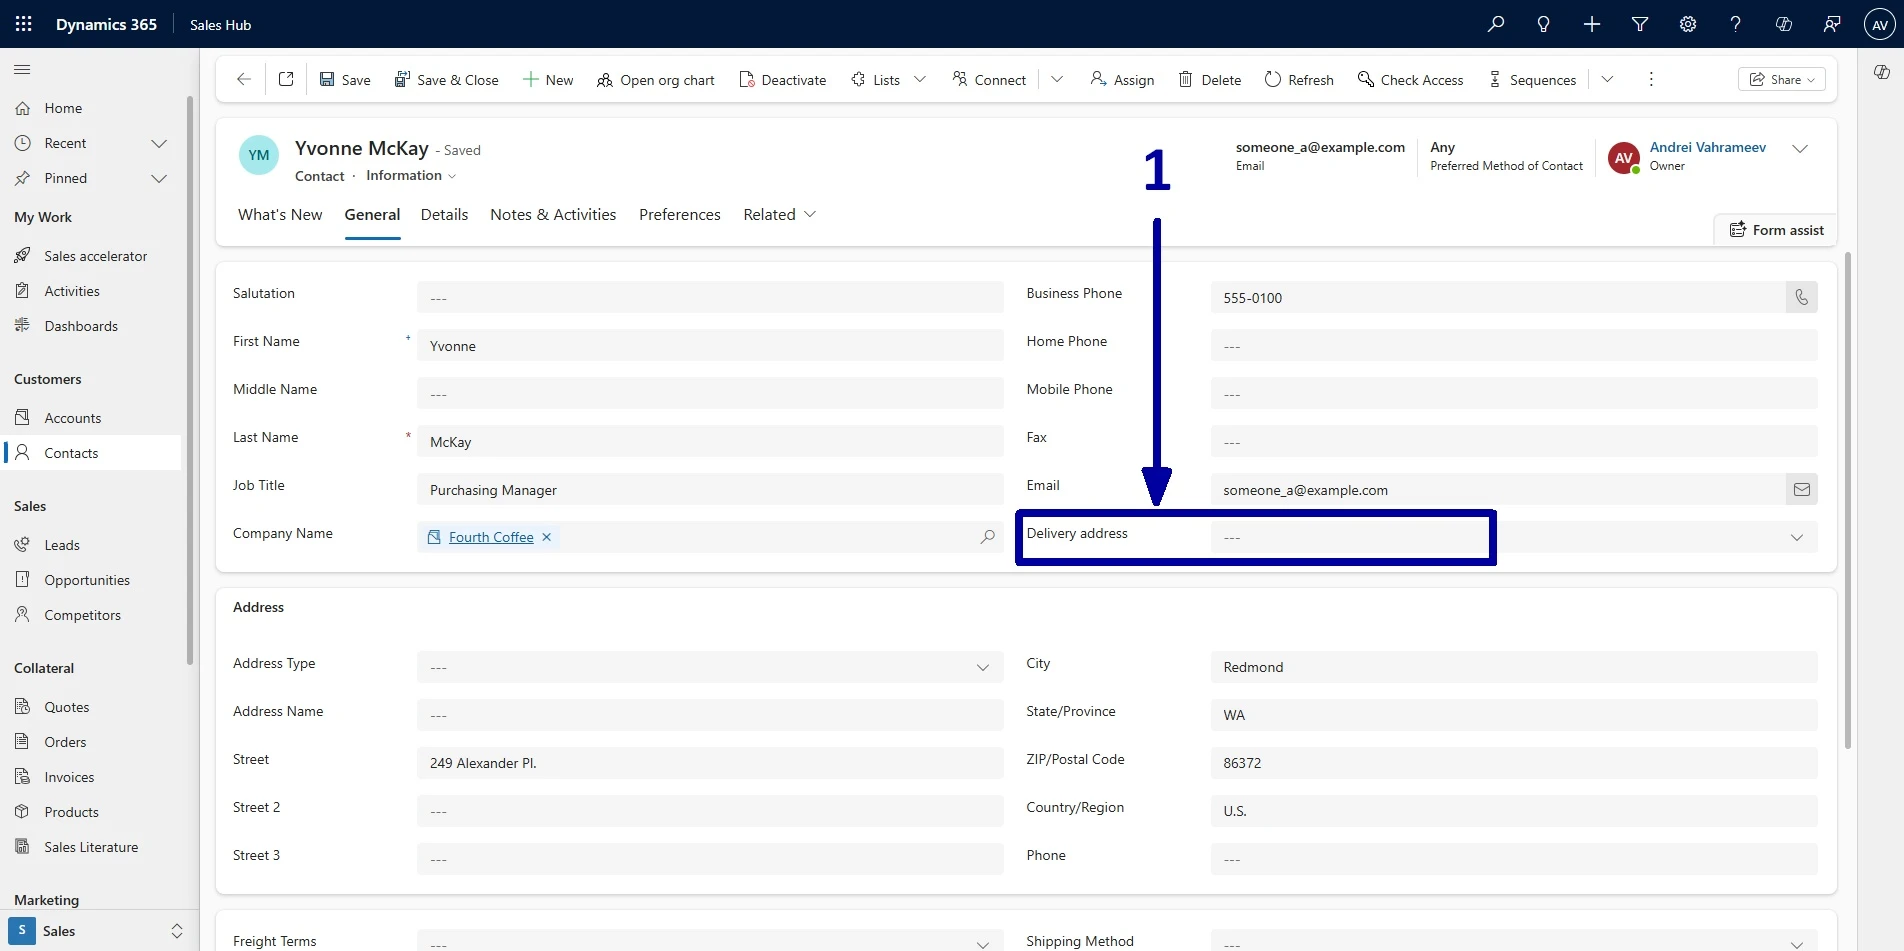Open the Notes & Activities tab
This screenshot has width=1904, height=951.
tap(552, 214)
